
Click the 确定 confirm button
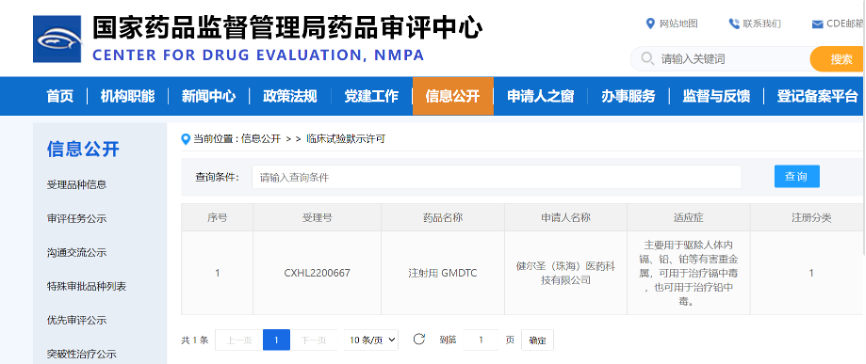click(x=537, y=340)
